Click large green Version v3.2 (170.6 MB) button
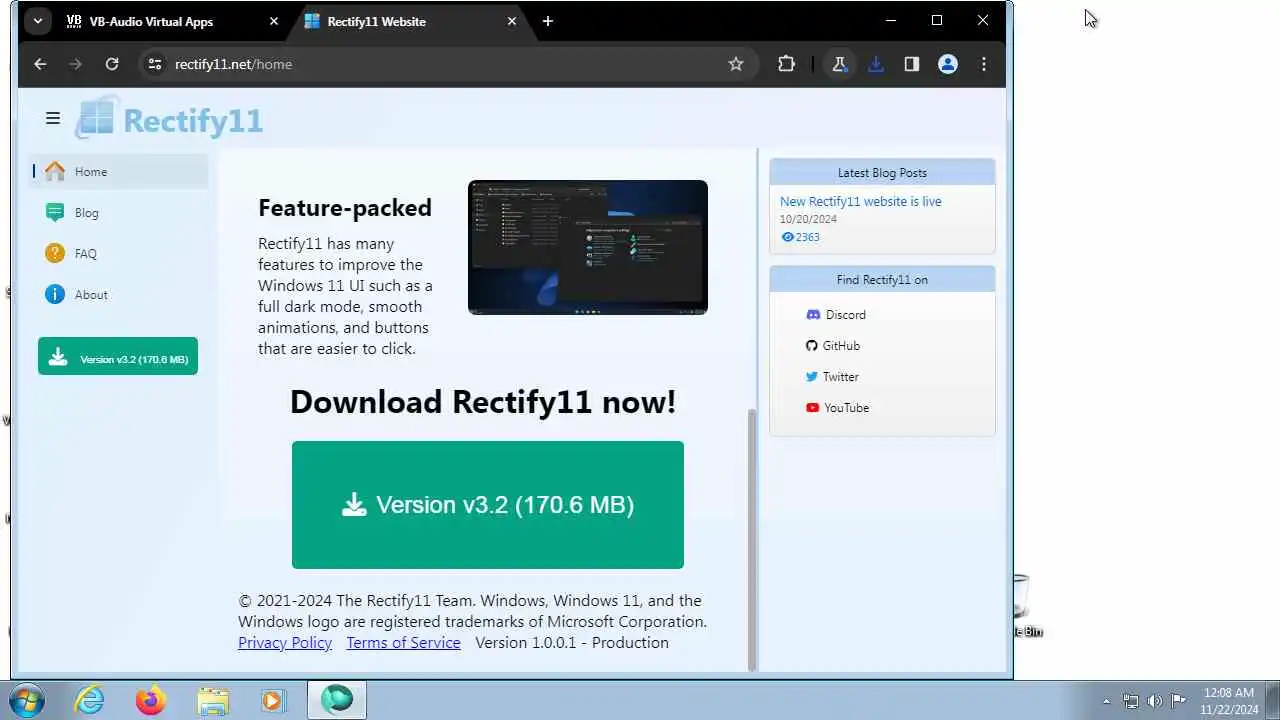This screenshot has height=720, width=1280. (x=488, y=505)
